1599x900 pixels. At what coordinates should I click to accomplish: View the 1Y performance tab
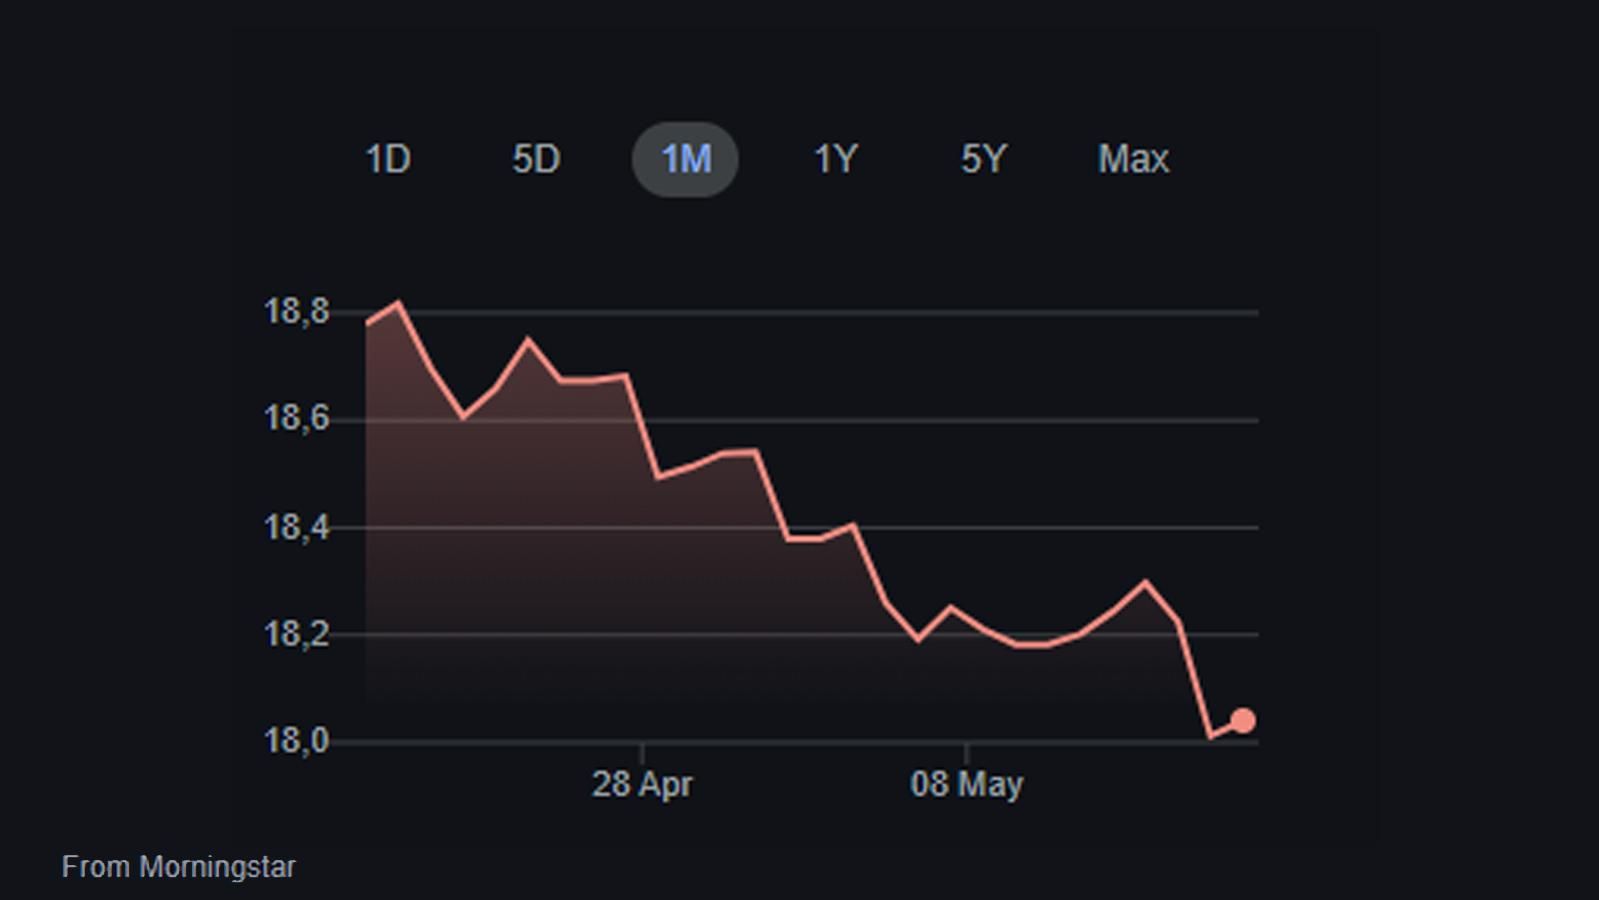[x=836, y=158]
